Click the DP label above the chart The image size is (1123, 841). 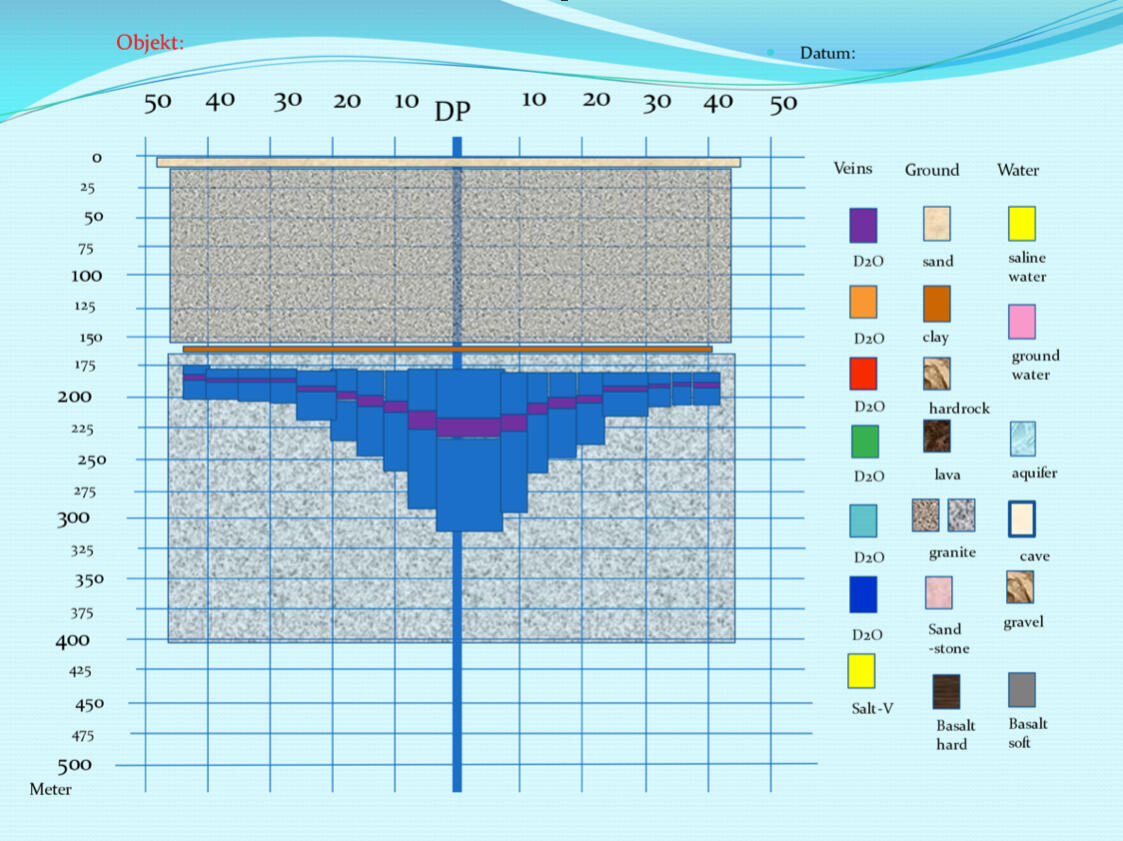pyautogui.click(x=452, y=111)
